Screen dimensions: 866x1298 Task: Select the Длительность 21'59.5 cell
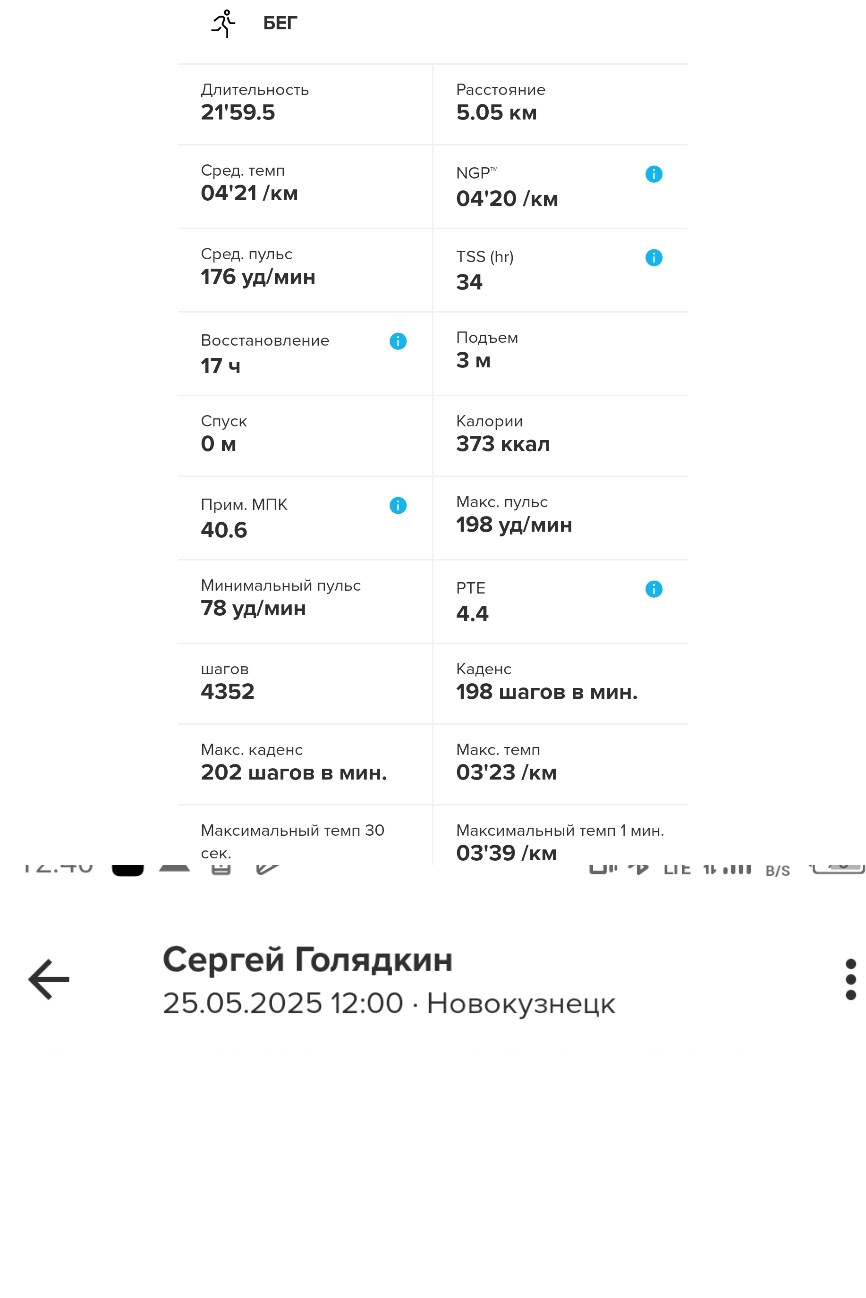(x=305, y=104)
